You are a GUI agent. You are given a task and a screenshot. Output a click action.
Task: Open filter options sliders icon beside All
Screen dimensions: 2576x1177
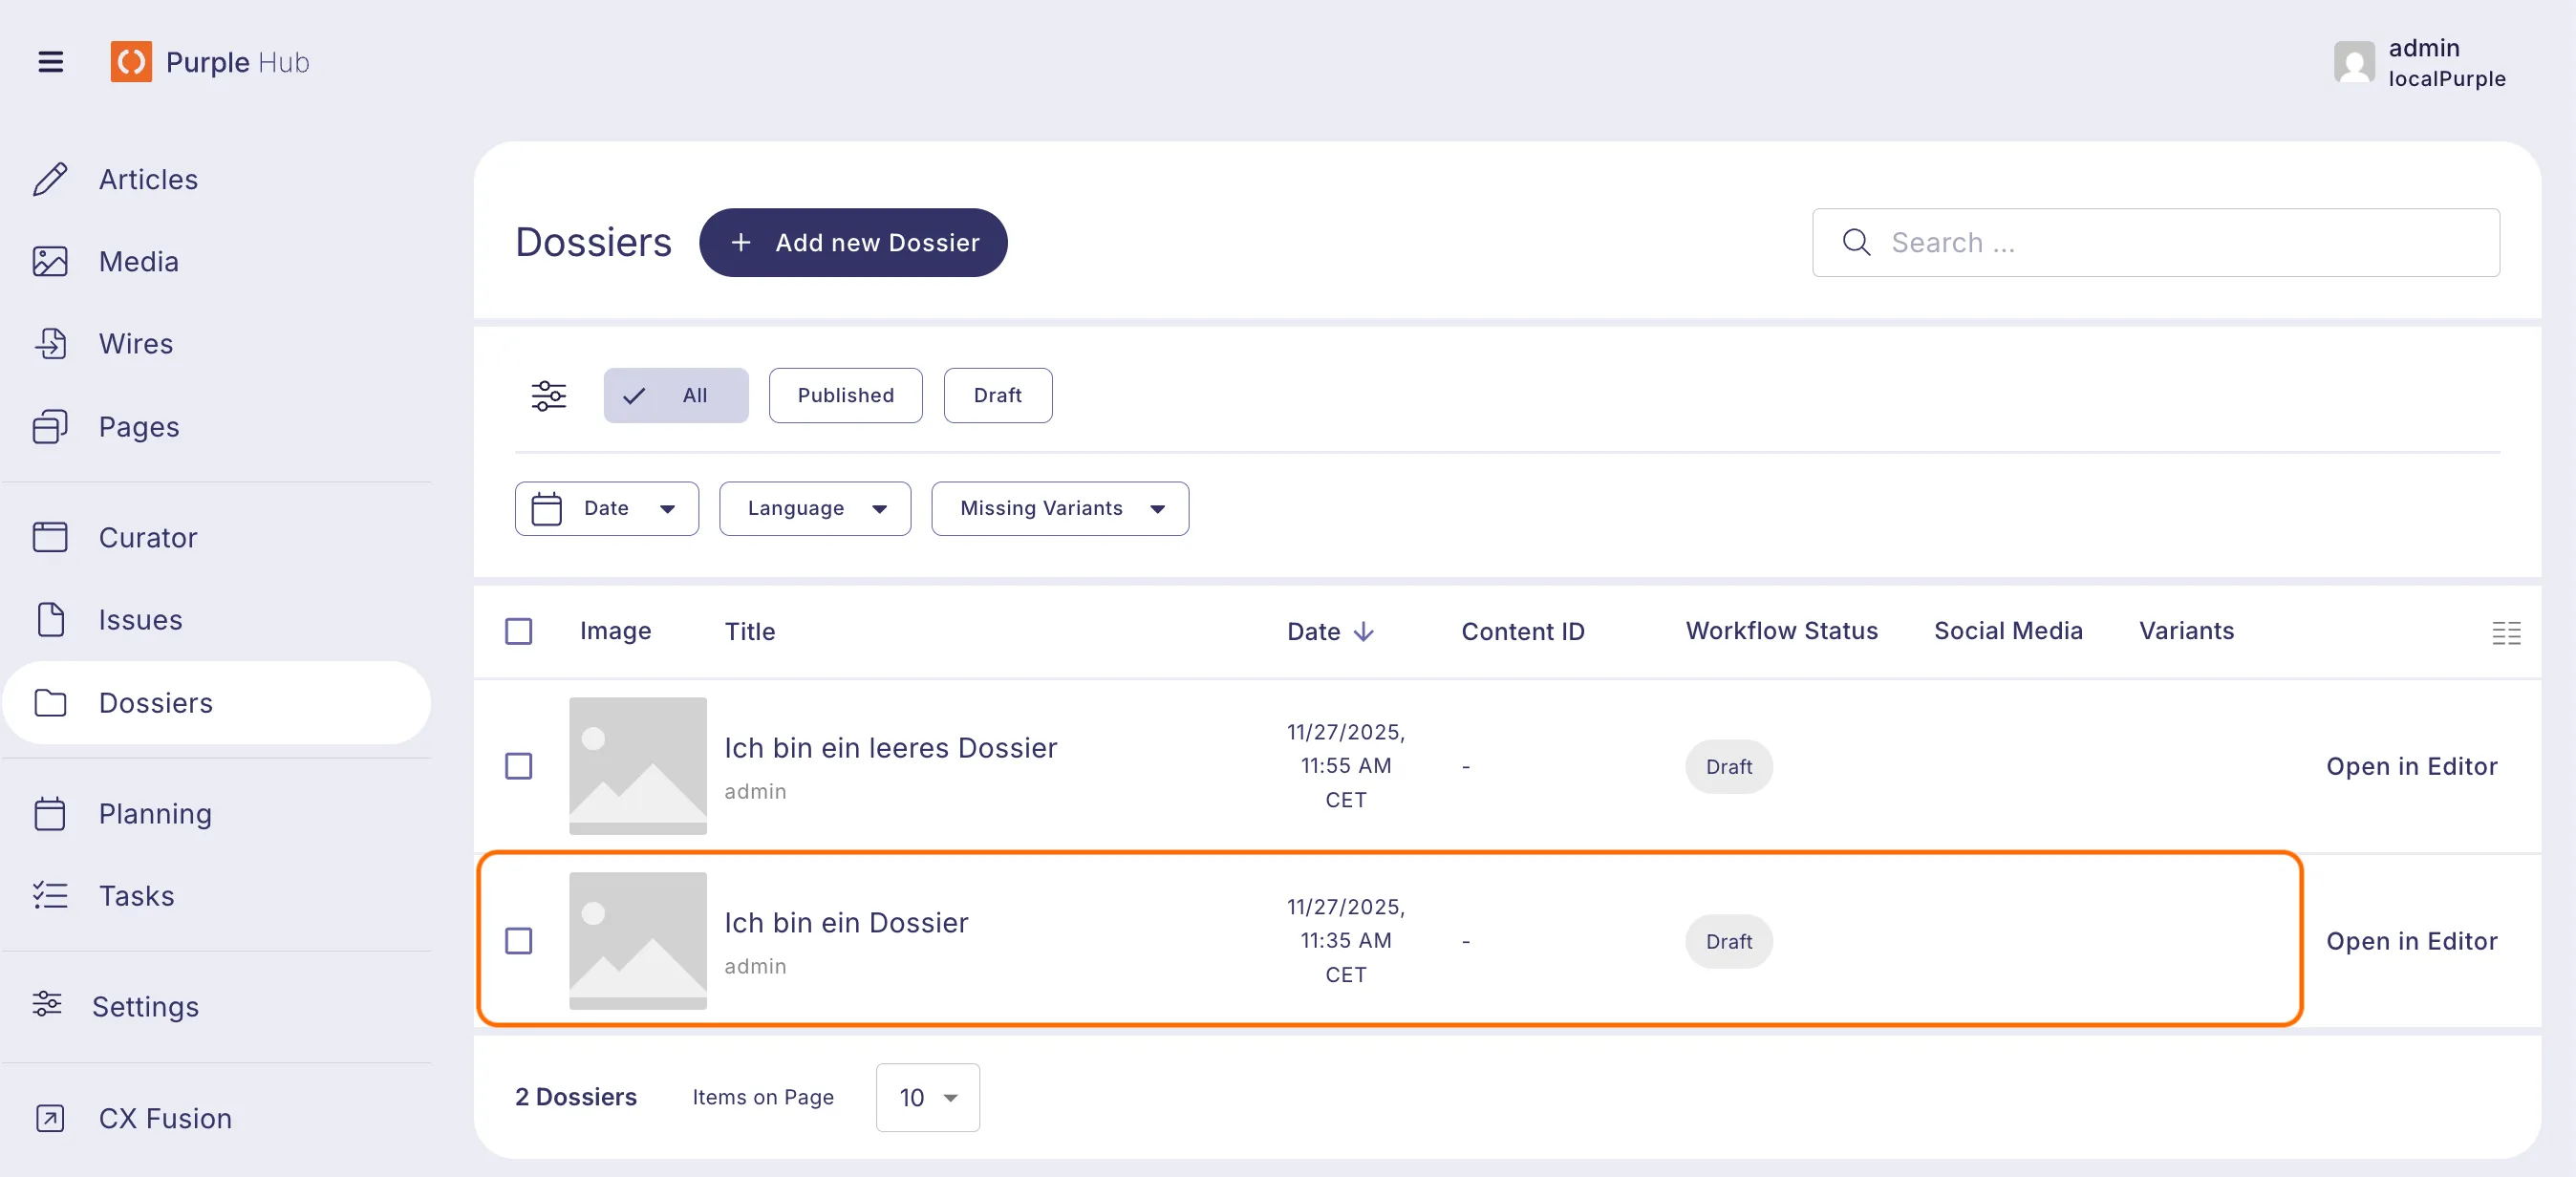point(549,395)
